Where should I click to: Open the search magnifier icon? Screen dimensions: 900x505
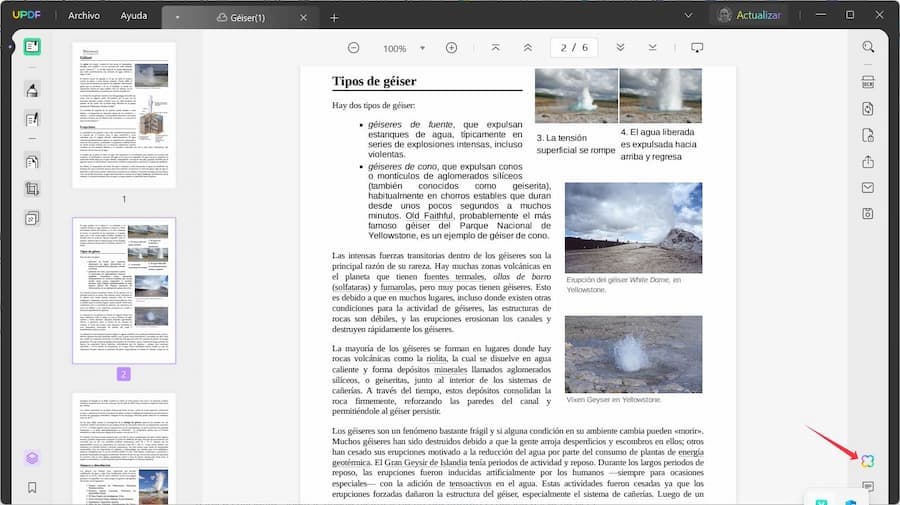tap(868, 47)
